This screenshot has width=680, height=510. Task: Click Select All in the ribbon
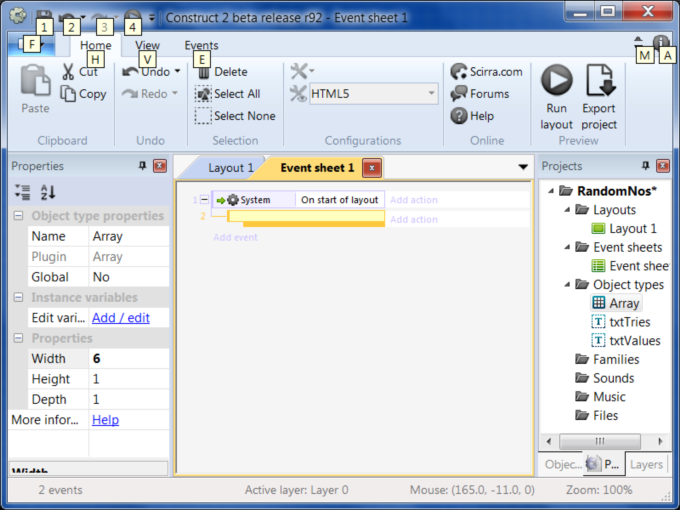(x=228, y=94)
